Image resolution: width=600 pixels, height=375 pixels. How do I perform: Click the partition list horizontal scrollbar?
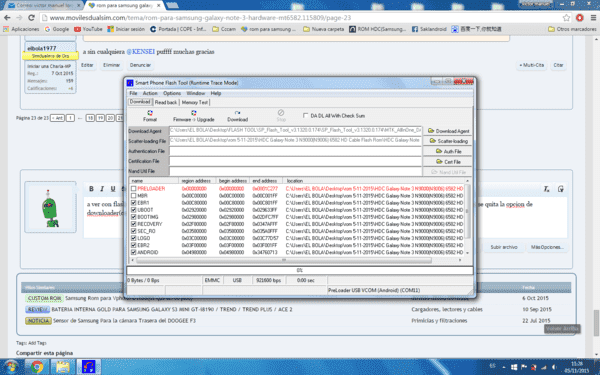pos(284,260)
